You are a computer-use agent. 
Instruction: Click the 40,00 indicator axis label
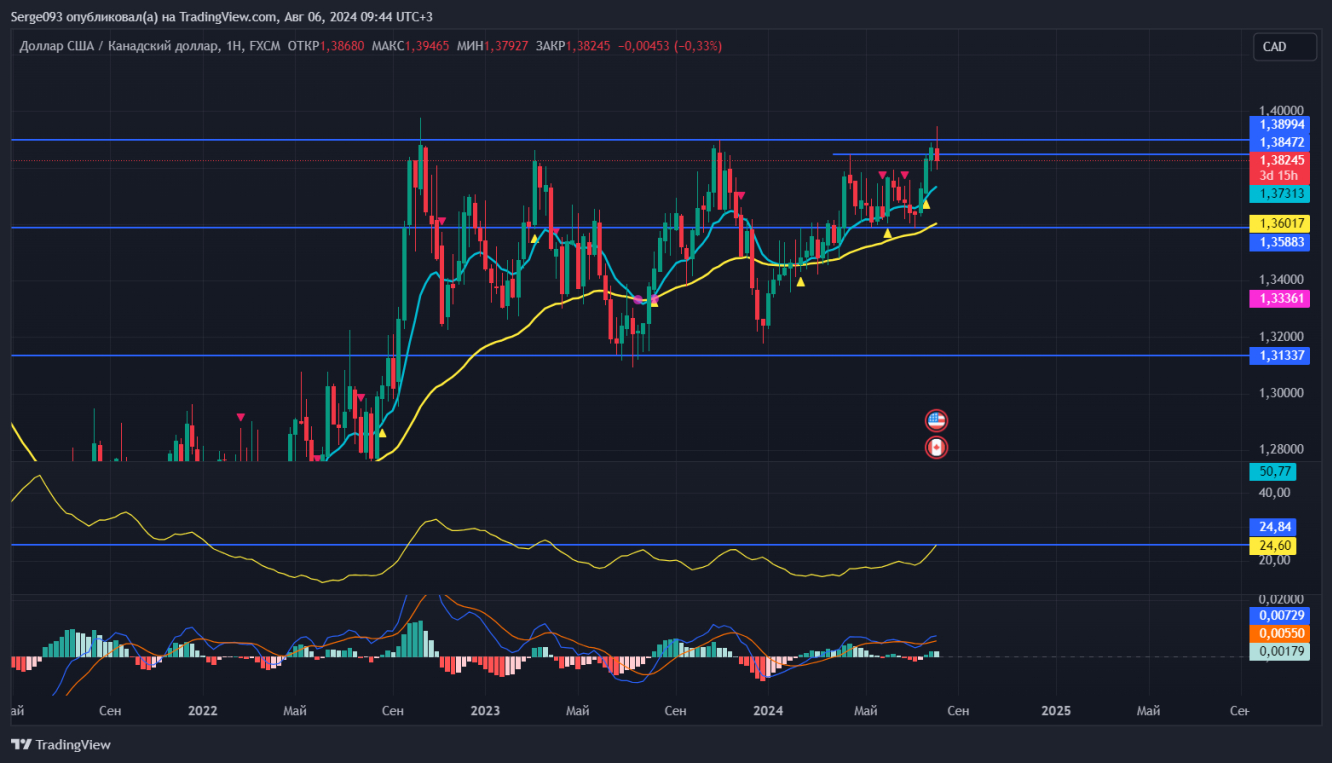[1273, 492]
